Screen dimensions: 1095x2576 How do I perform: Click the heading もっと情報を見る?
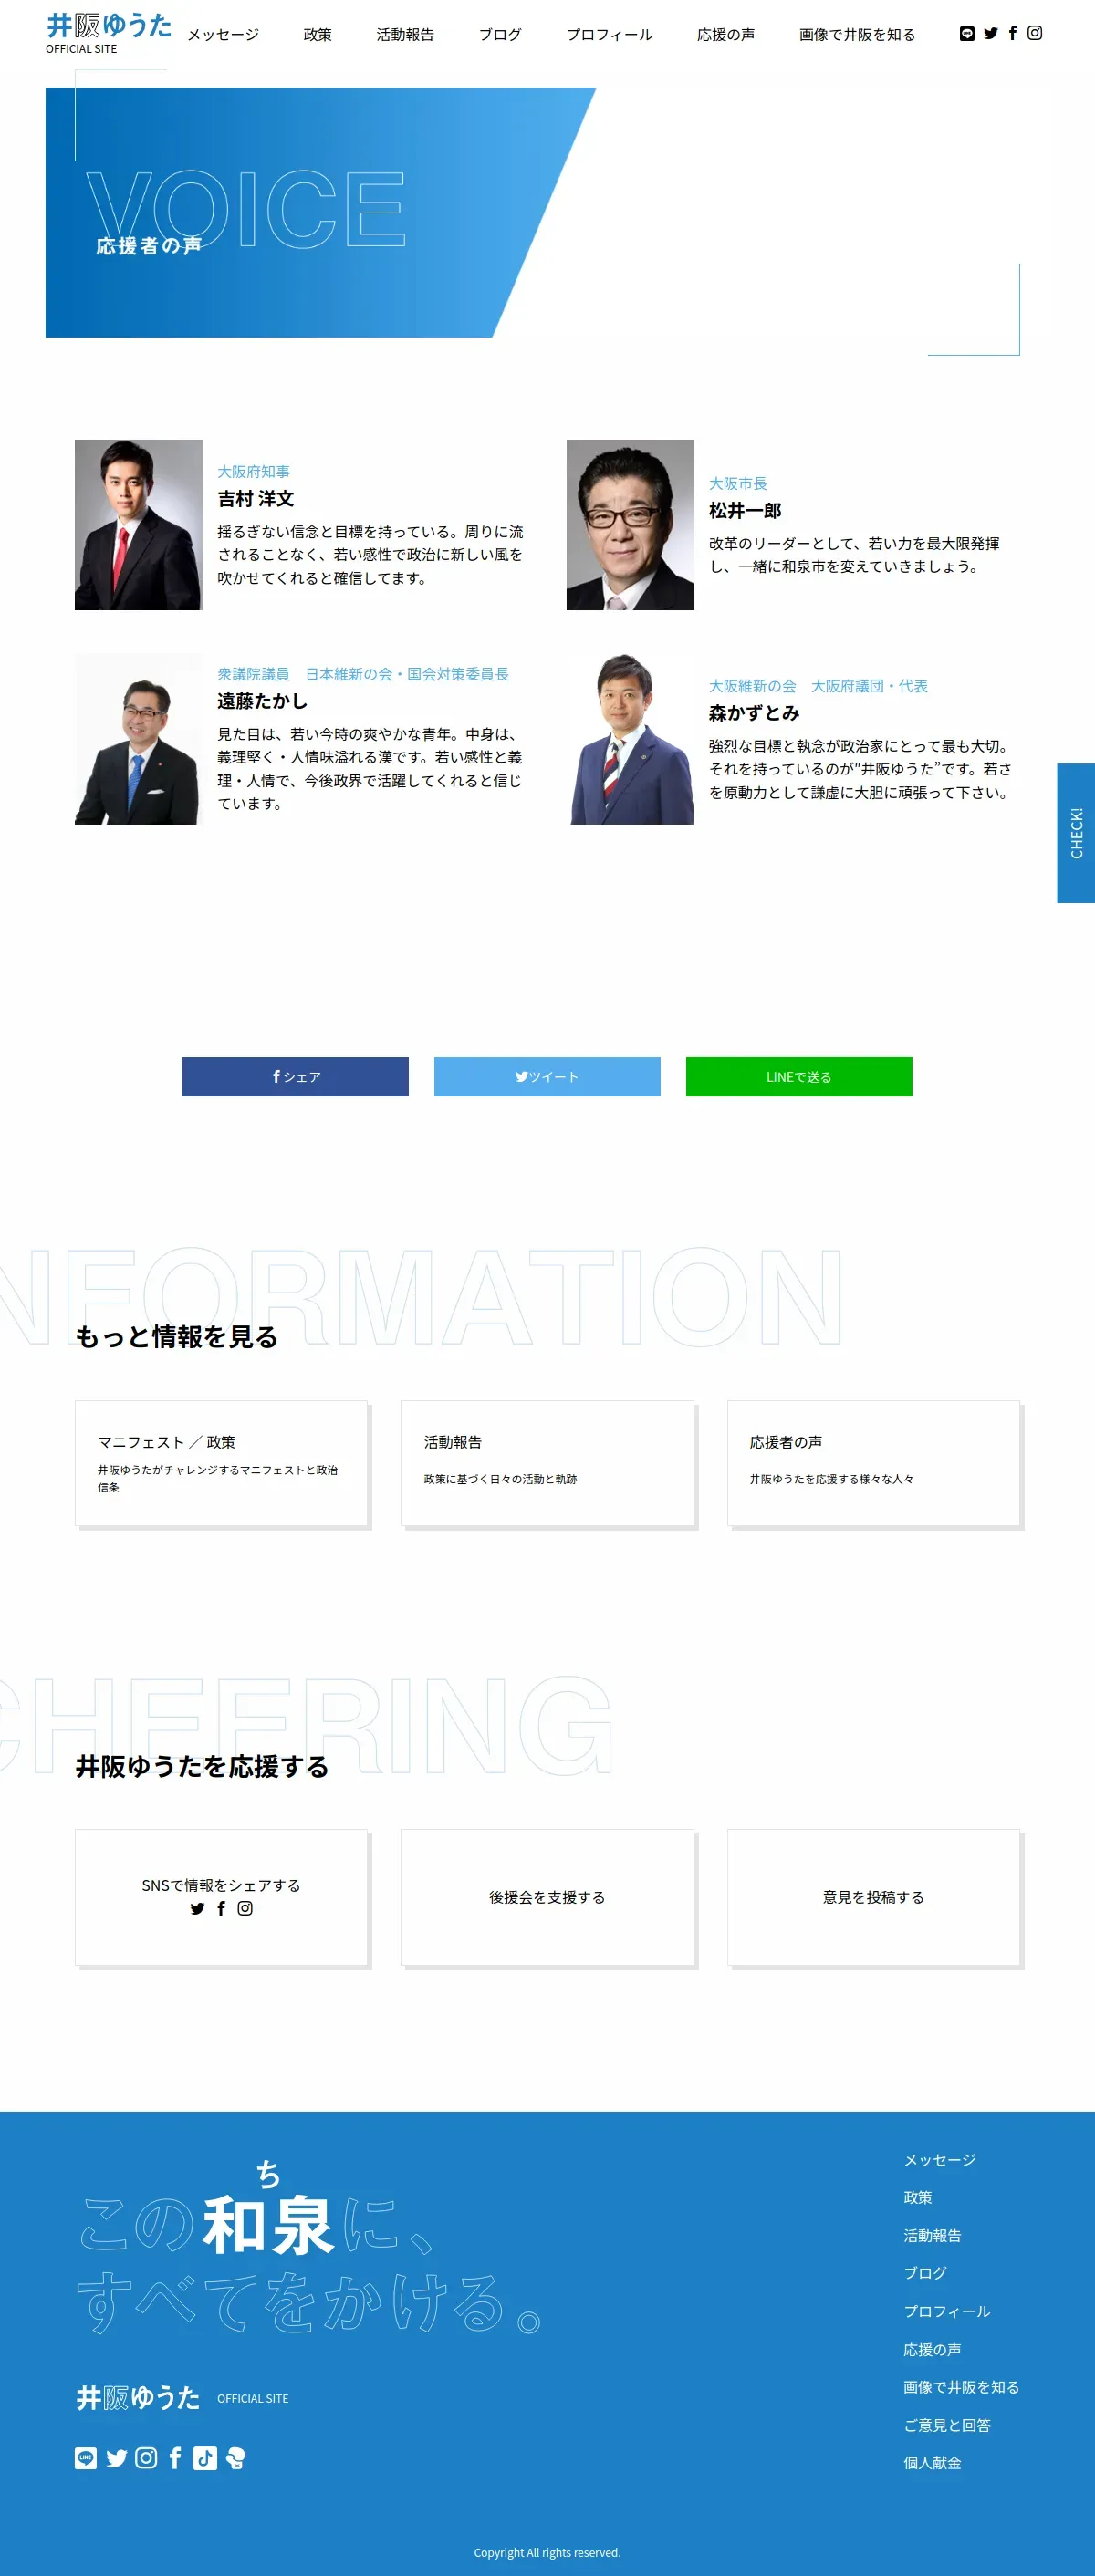[x=176, y=1337]
